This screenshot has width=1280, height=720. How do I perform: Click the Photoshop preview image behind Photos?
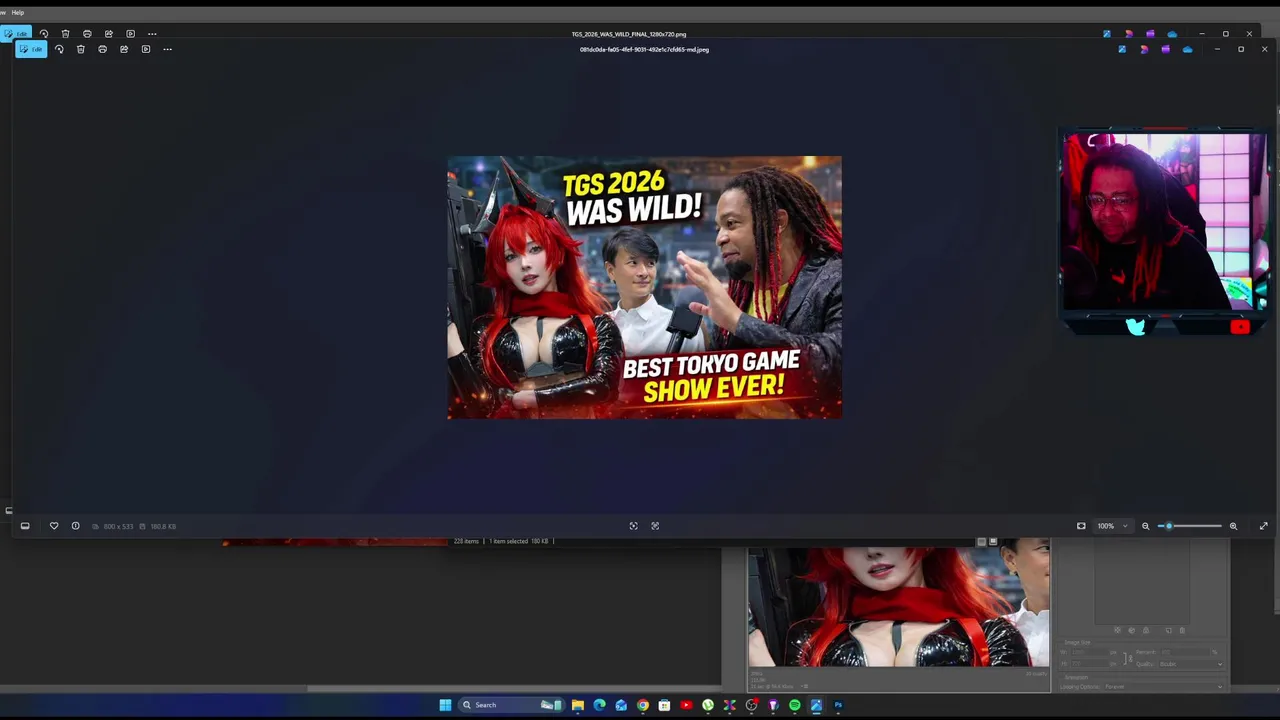tap(899, 606)
